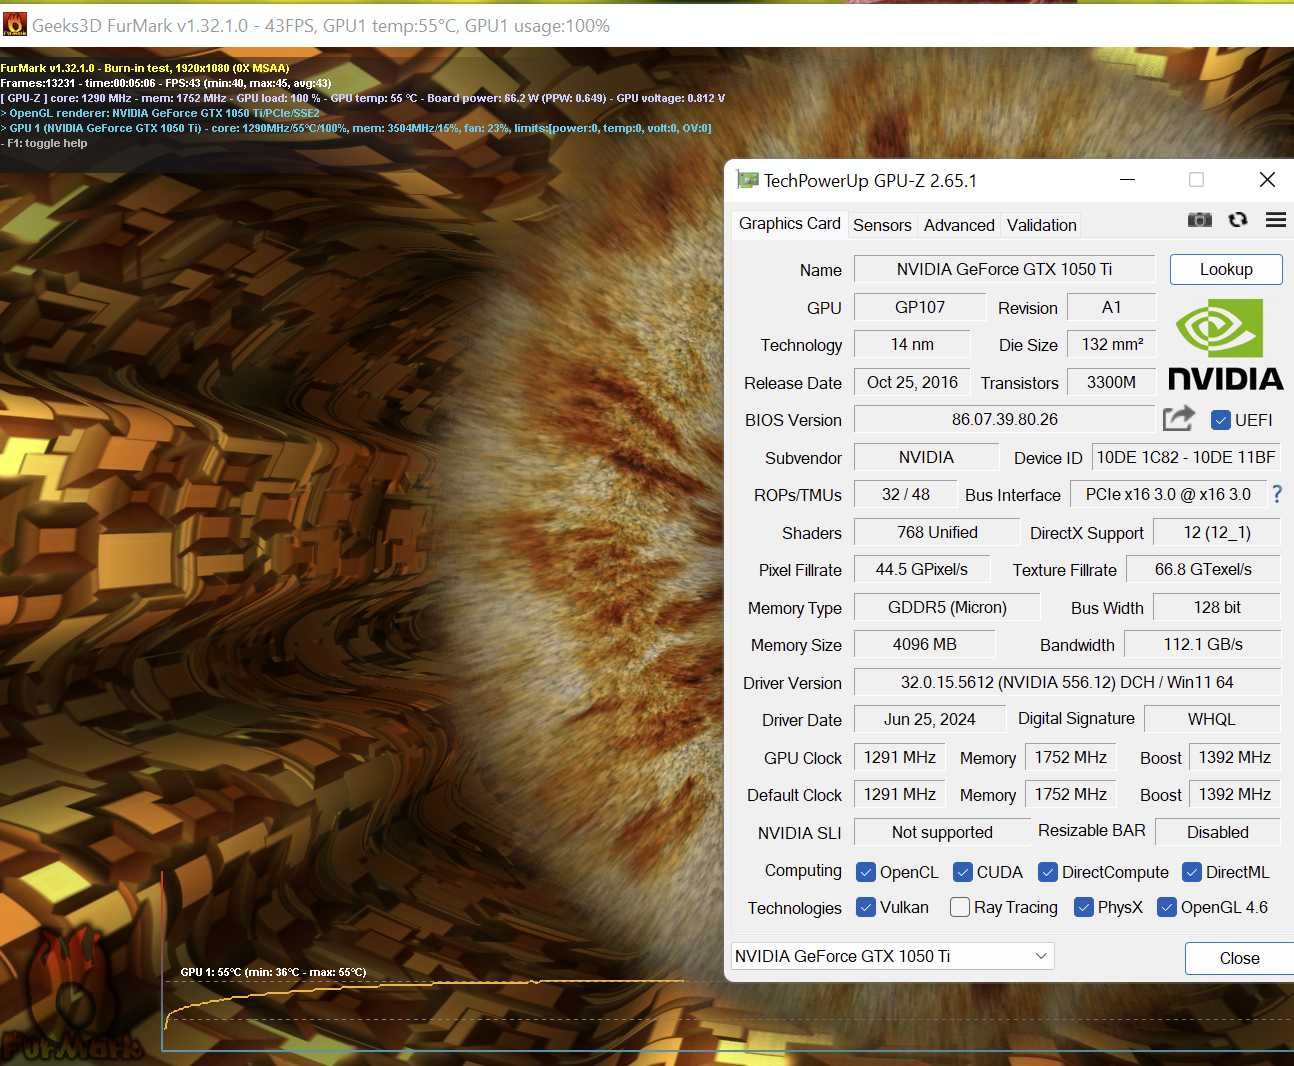Open the Advanced tab
The image size is (1294, 1066).
[x=959, y=225]
